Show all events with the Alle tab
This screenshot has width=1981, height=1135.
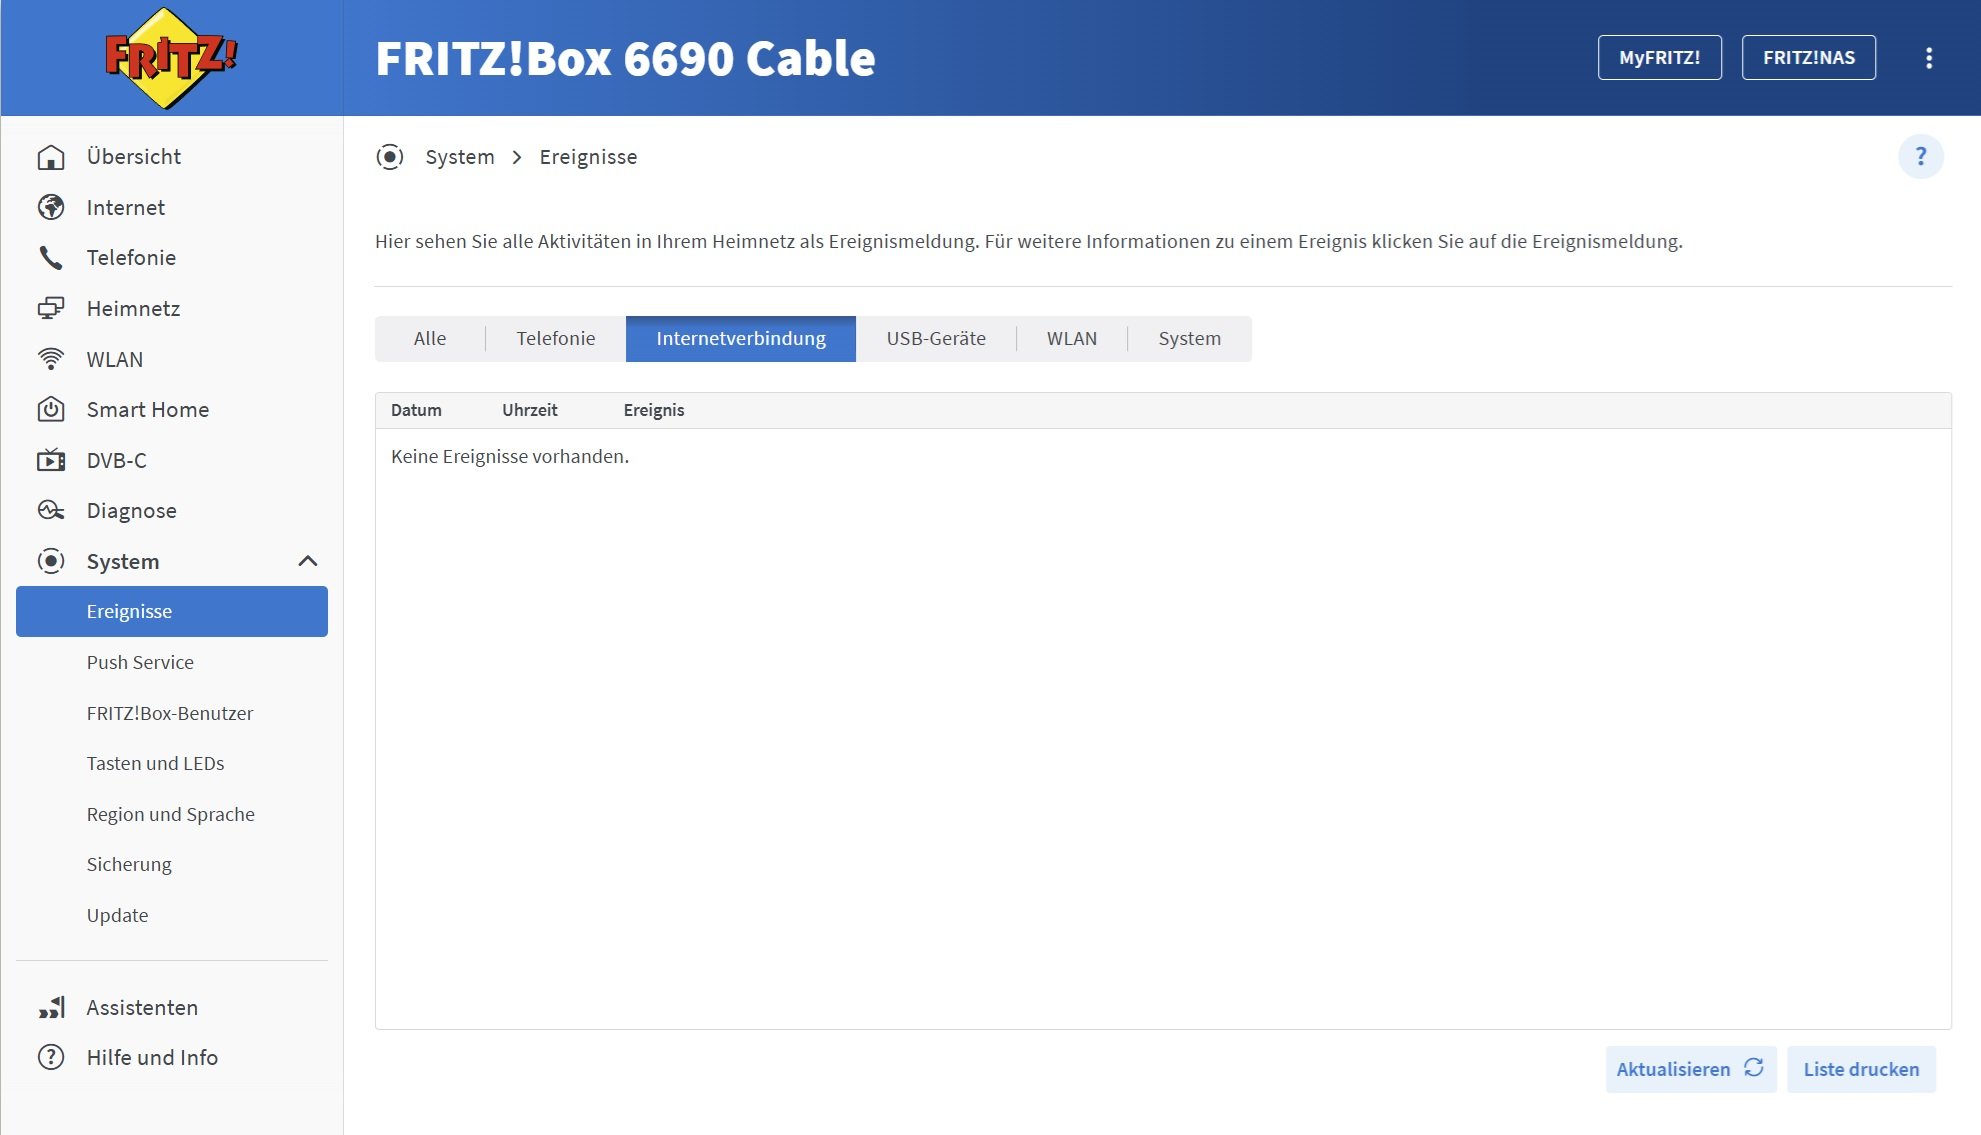pos(429,338)
